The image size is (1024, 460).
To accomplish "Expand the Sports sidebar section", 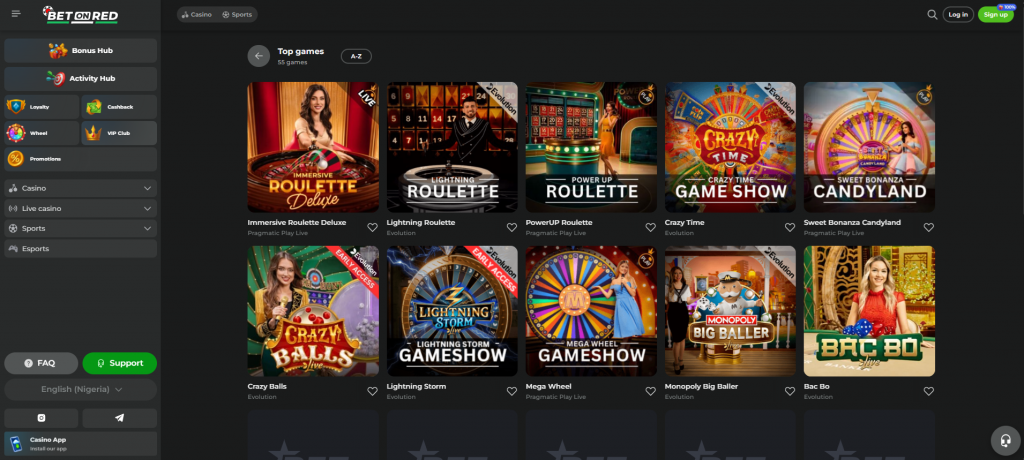I will point(80,229).
